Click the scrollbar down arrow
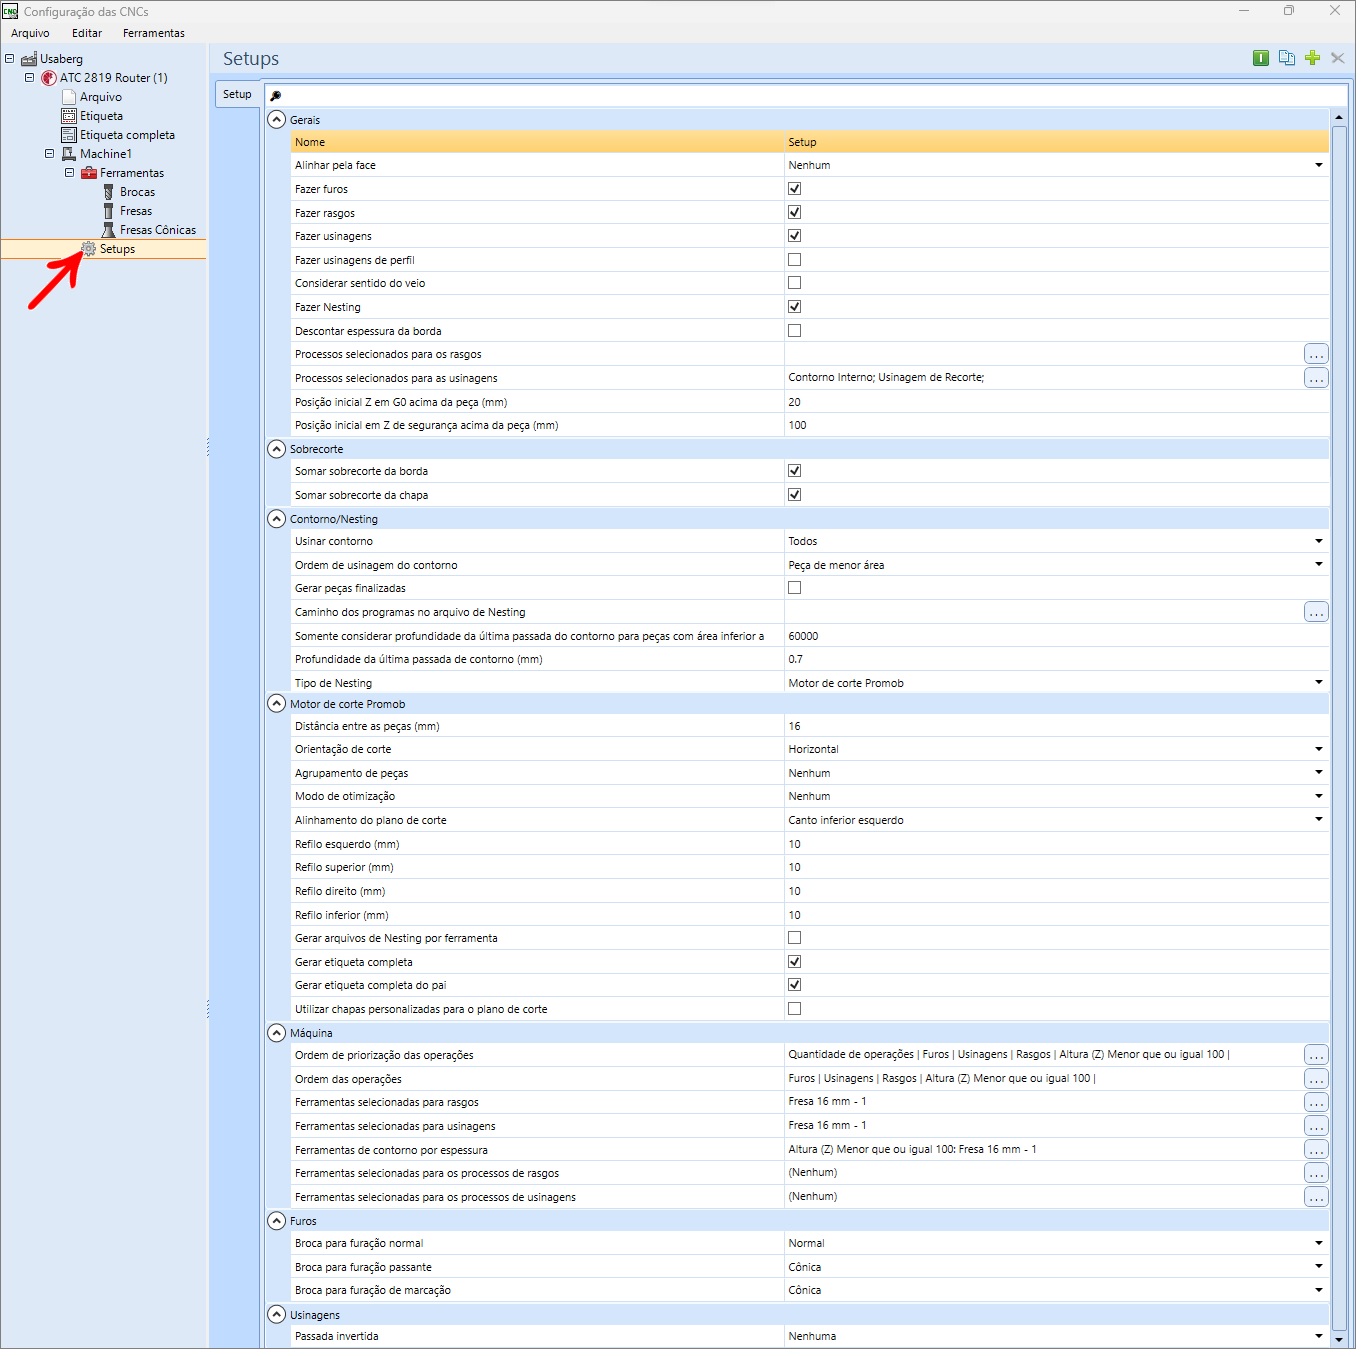1364x1356 pixels. (x=1339, y=1338)
